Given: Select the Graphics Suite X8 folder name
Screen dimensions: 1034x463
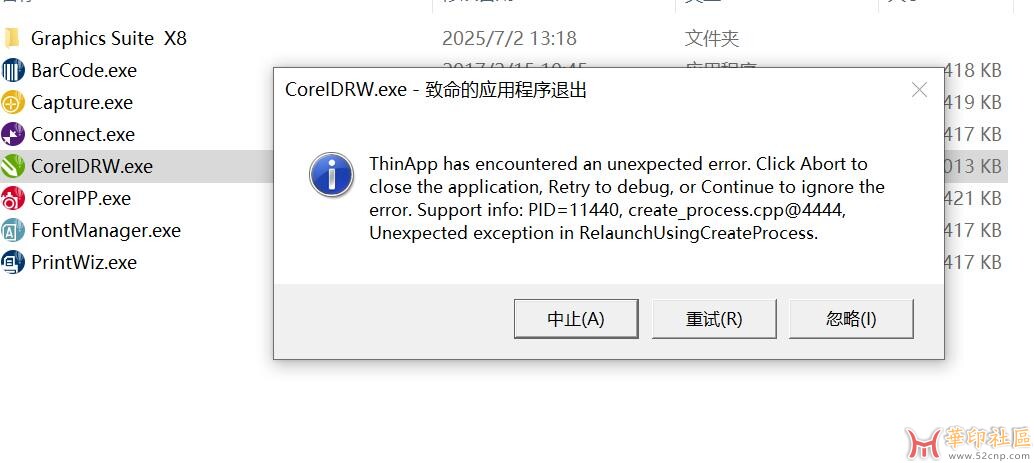Looking at the screenshot, I should [x=109, y=38].
